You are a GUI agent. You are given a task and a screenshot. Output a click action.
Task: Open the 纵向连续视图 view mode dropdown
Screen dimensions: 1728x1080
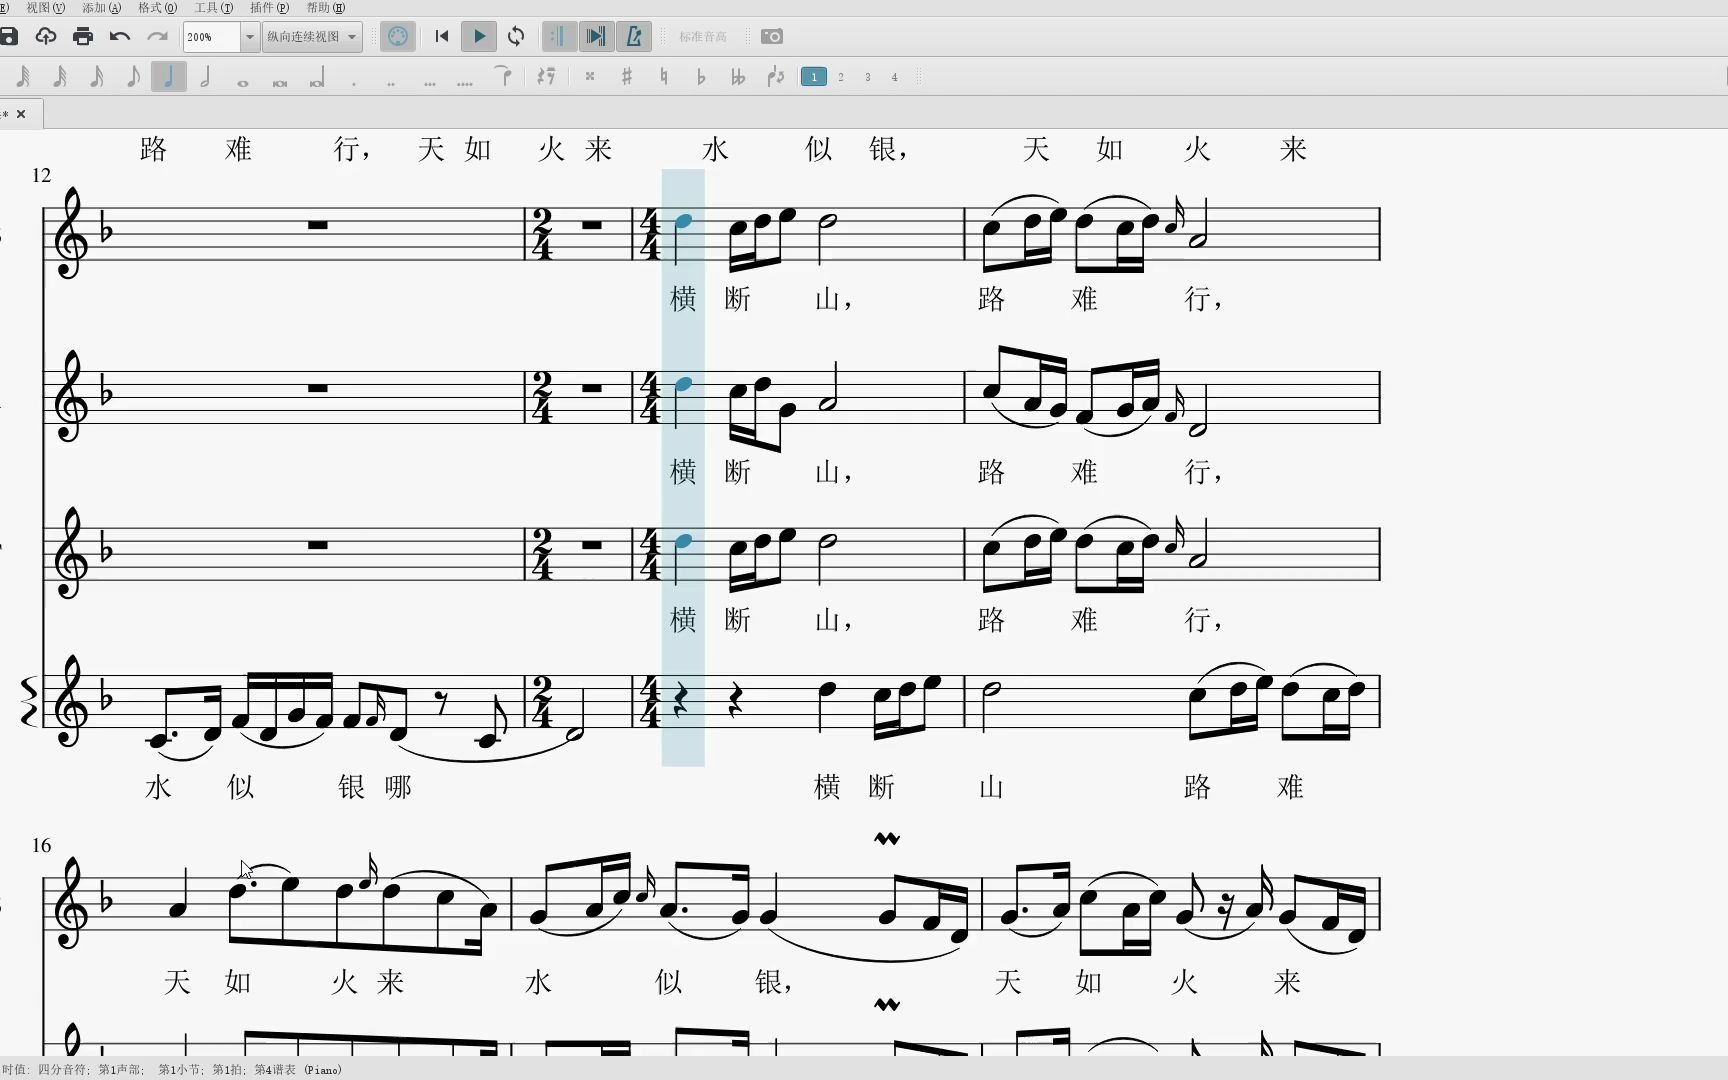coord(312,37)
